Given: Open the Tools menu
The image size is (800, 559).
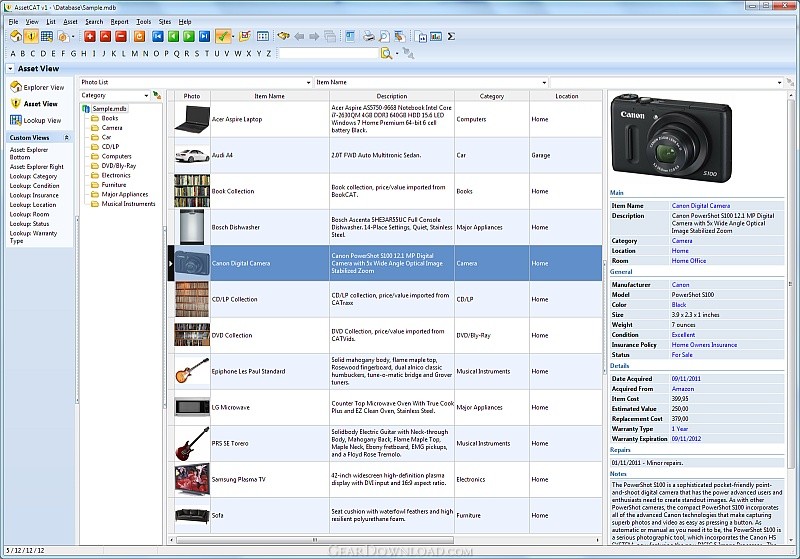Looking at the screenshot, I should click(143, 22).
